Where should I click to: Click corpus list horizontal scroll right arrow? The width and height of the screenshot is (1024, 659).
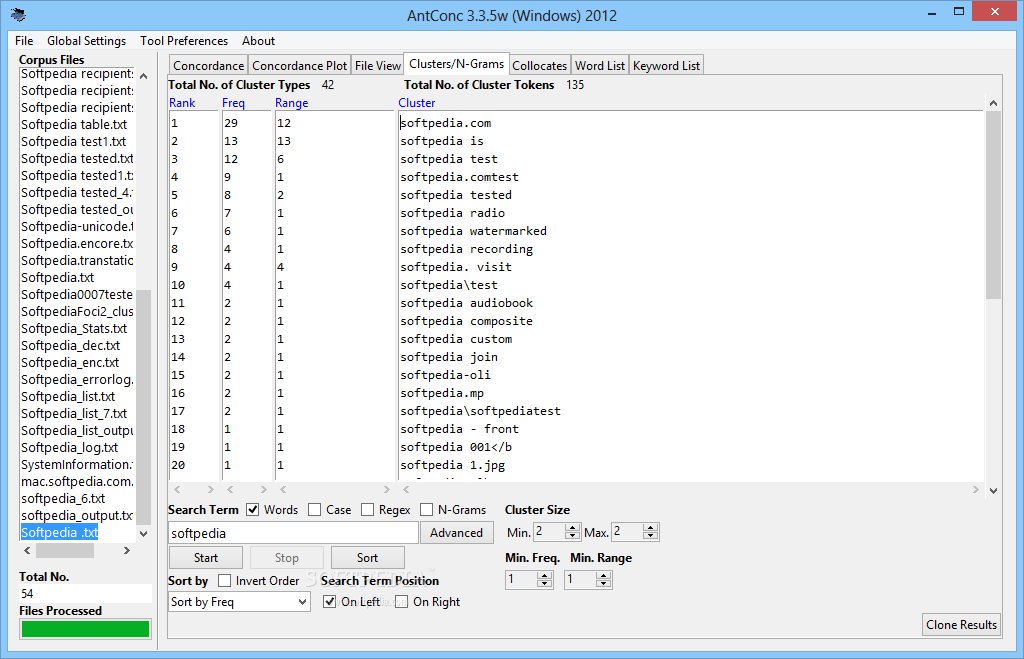pos(127,551)
